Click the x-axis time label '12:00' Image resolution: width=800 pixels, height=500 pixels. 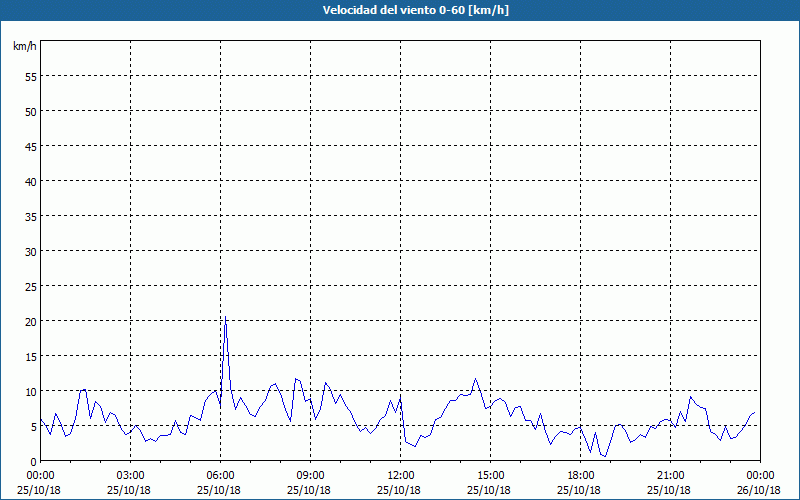click(x=401, y=476)
